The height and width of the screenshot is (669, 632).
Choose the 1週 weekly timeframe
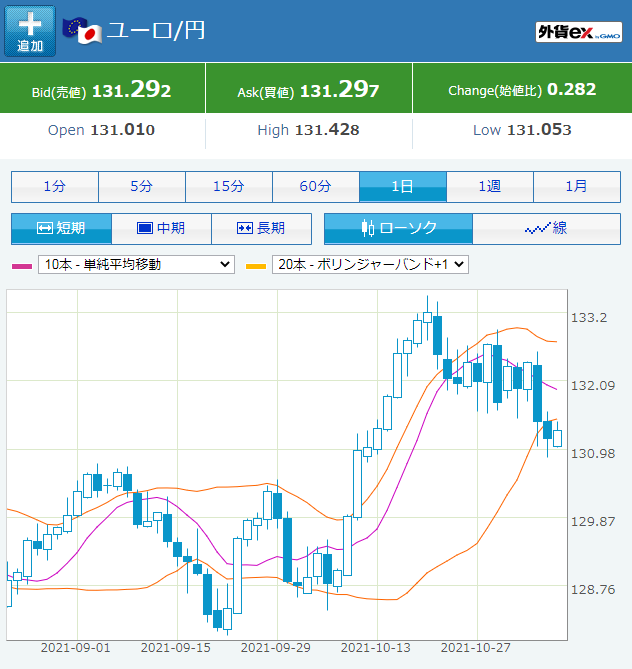490,186
